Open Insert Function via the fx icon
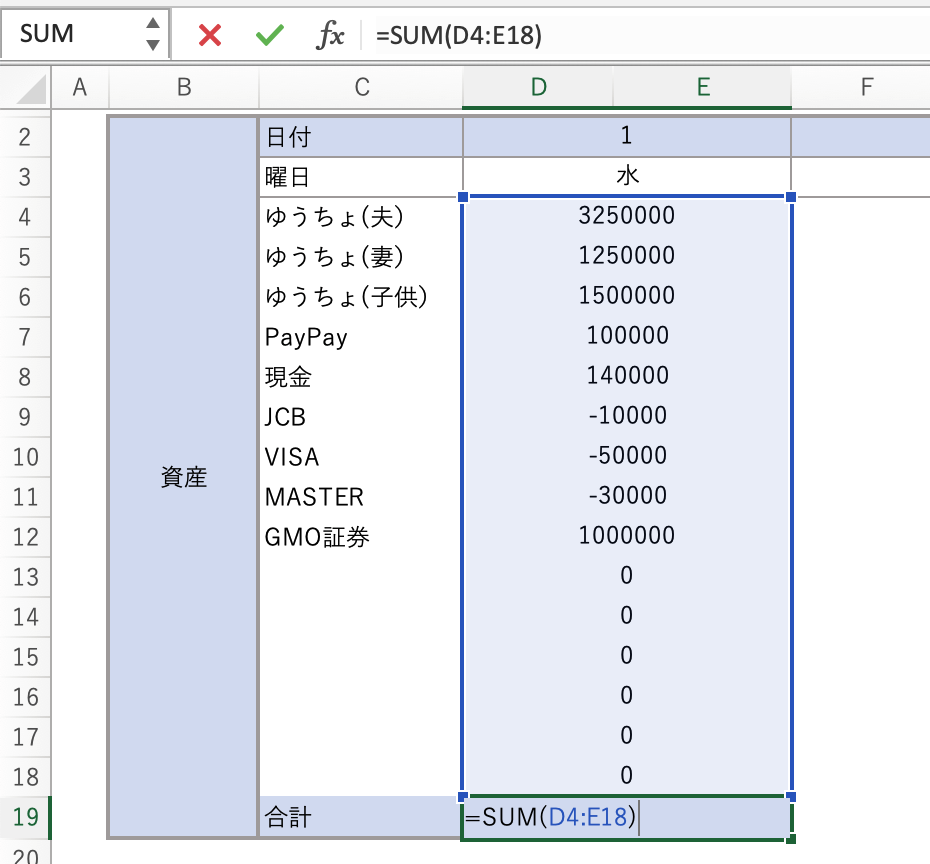930x864 pixels. click(x=330, y=35)
